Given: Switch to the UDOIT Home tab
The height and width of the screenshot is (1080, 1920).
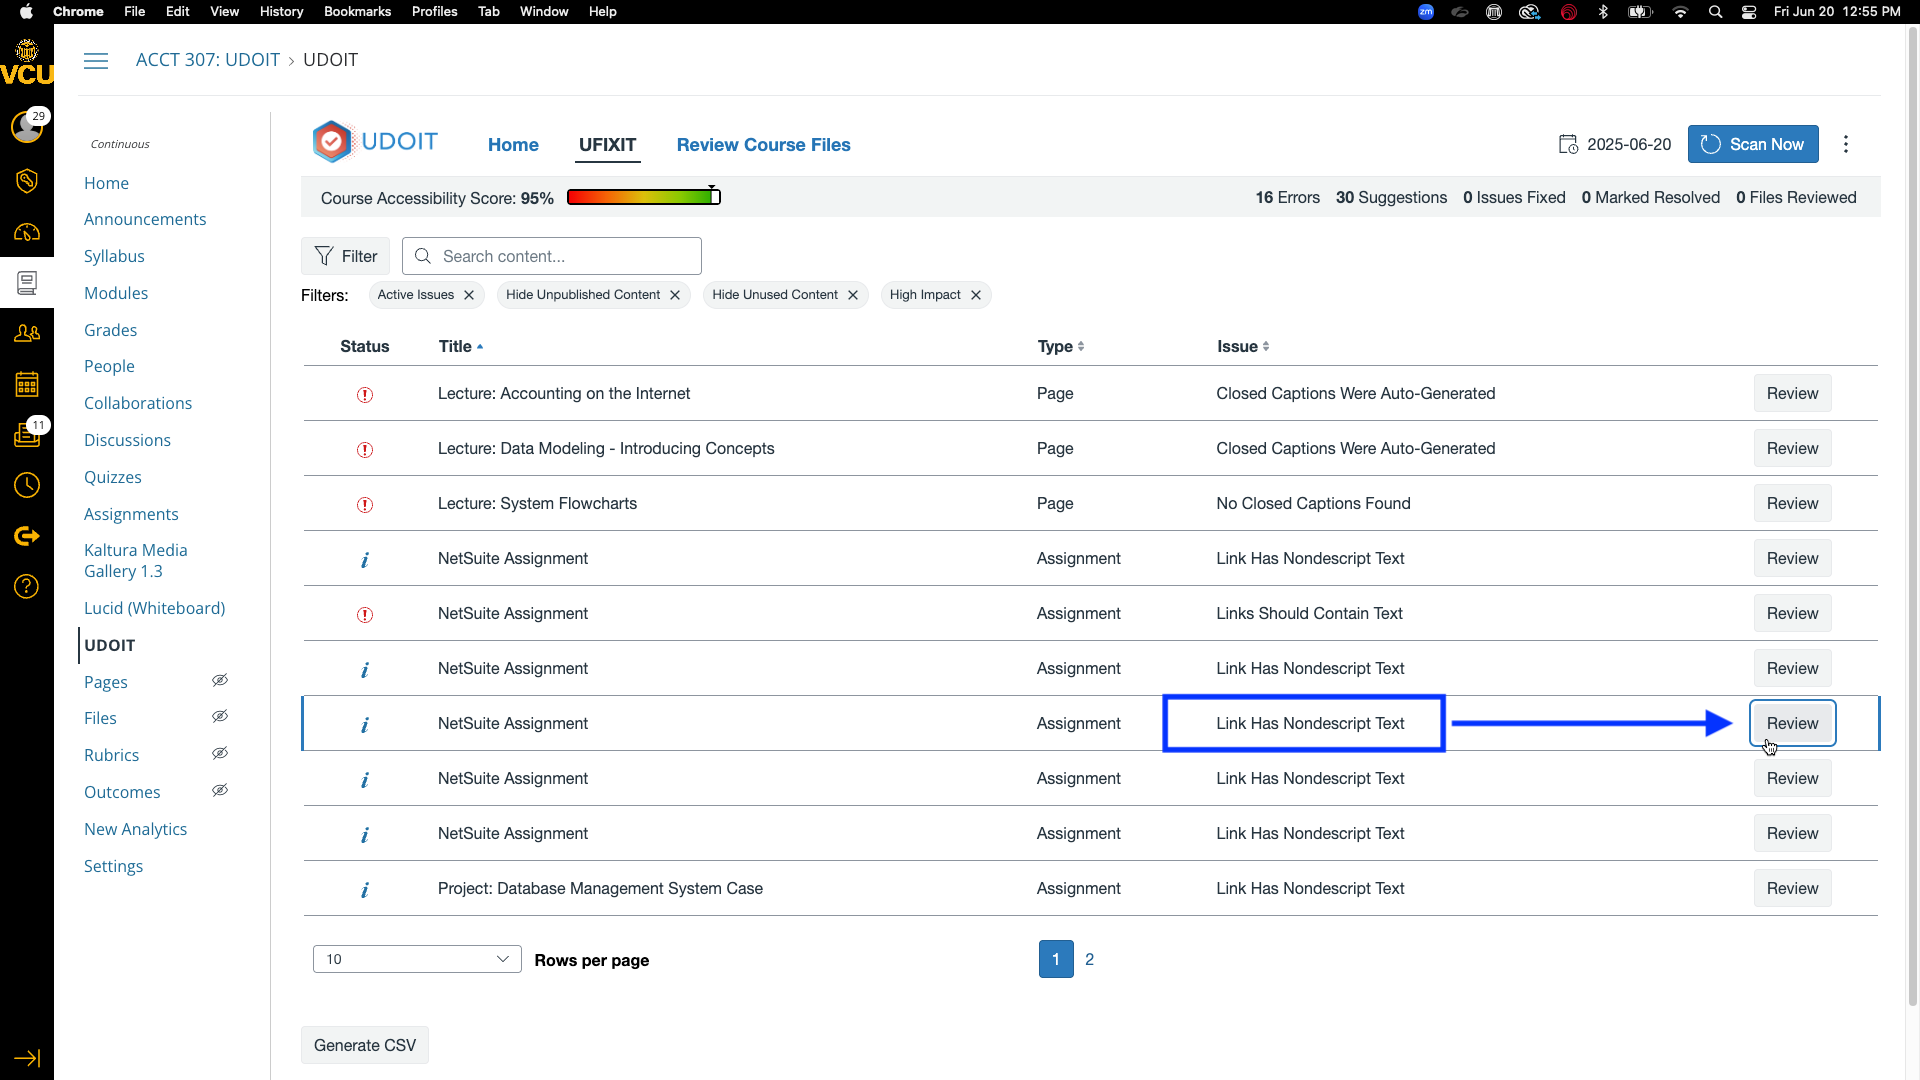Looking at the screenshot, I should tap(513, 145).
